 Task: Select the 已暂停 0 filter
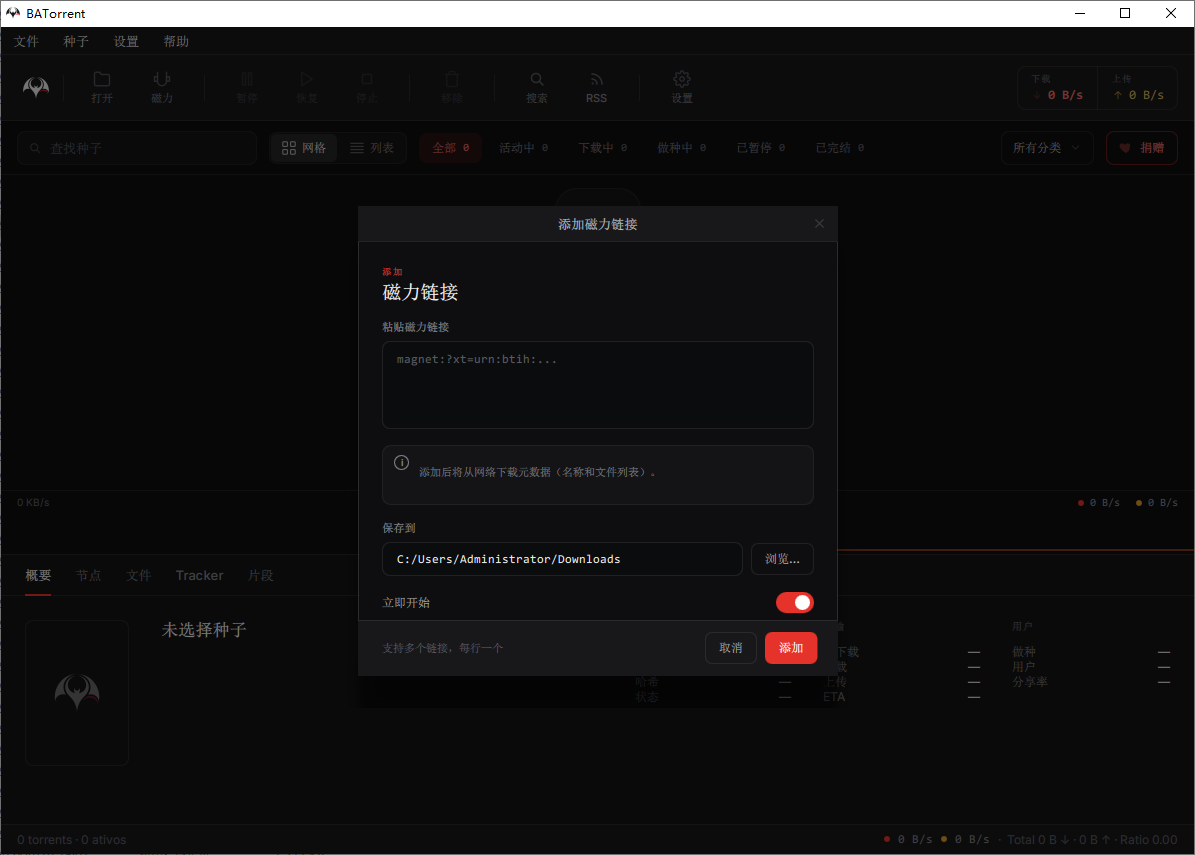tap(761, 148)
